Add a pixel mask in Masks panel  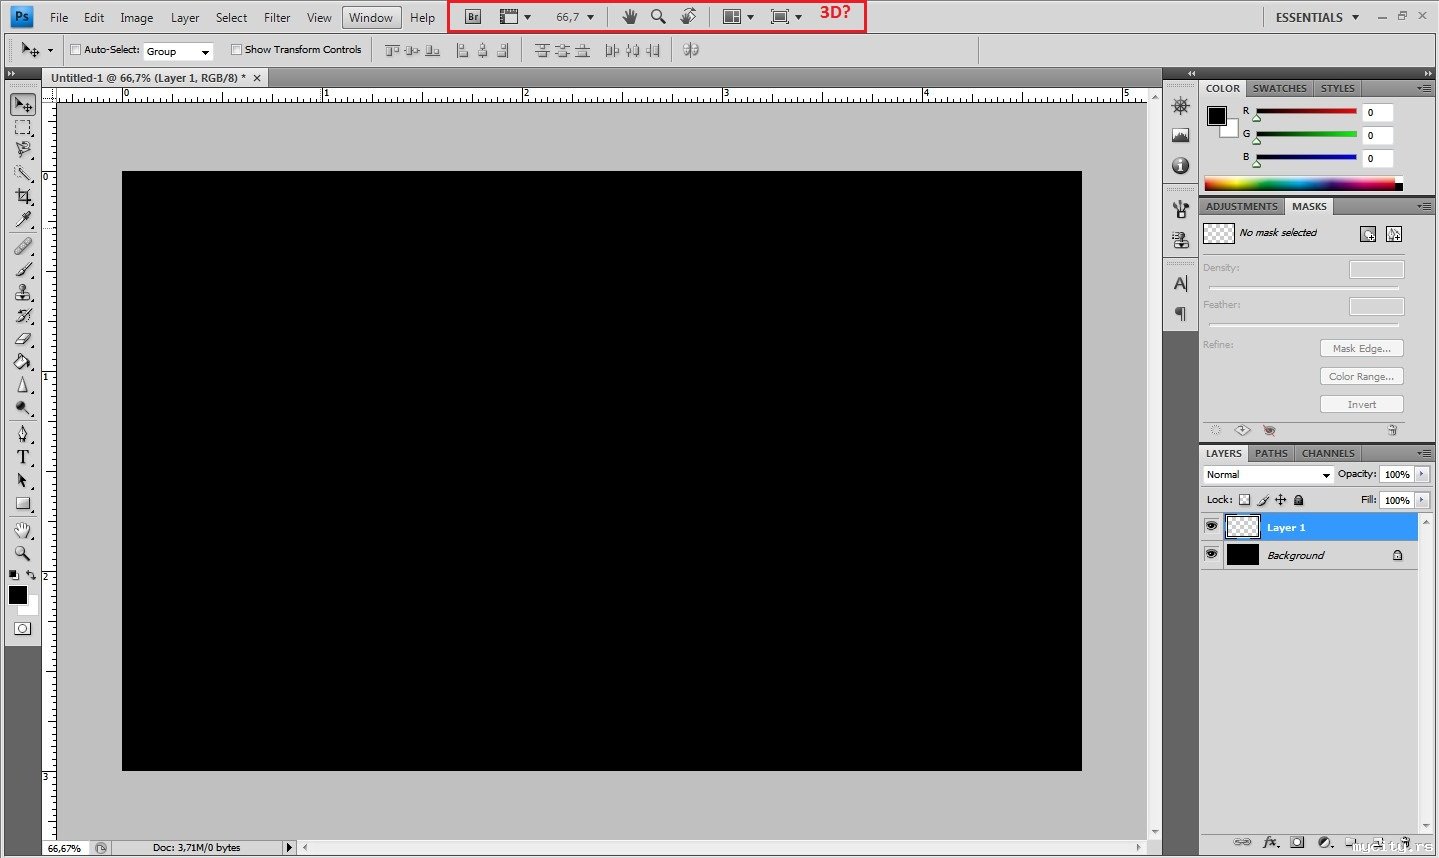pyautogui.click(x=1368, y=234)
